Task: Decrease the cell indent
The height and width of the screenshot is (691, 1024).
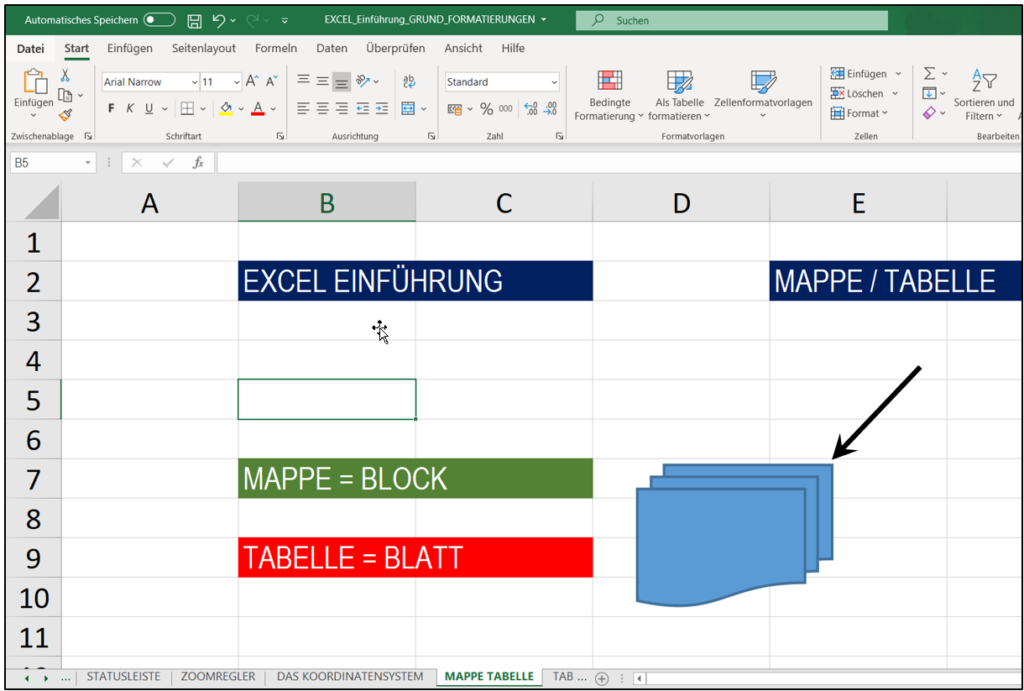Action: 362,108
